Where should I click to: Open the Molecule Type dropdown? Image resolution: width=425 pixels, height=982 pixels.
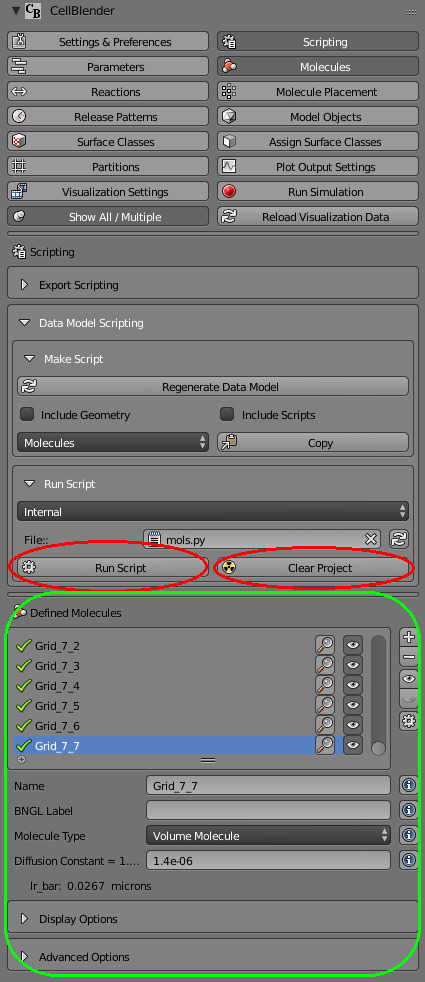pyautogui.click(x=269, y=835)
